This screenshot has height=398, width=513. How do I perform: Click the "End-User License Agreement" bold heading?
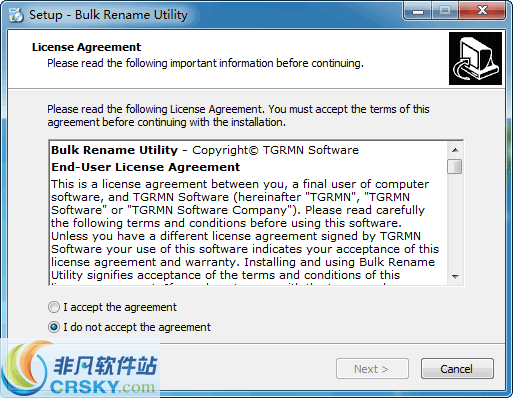[x=145, y=167]
